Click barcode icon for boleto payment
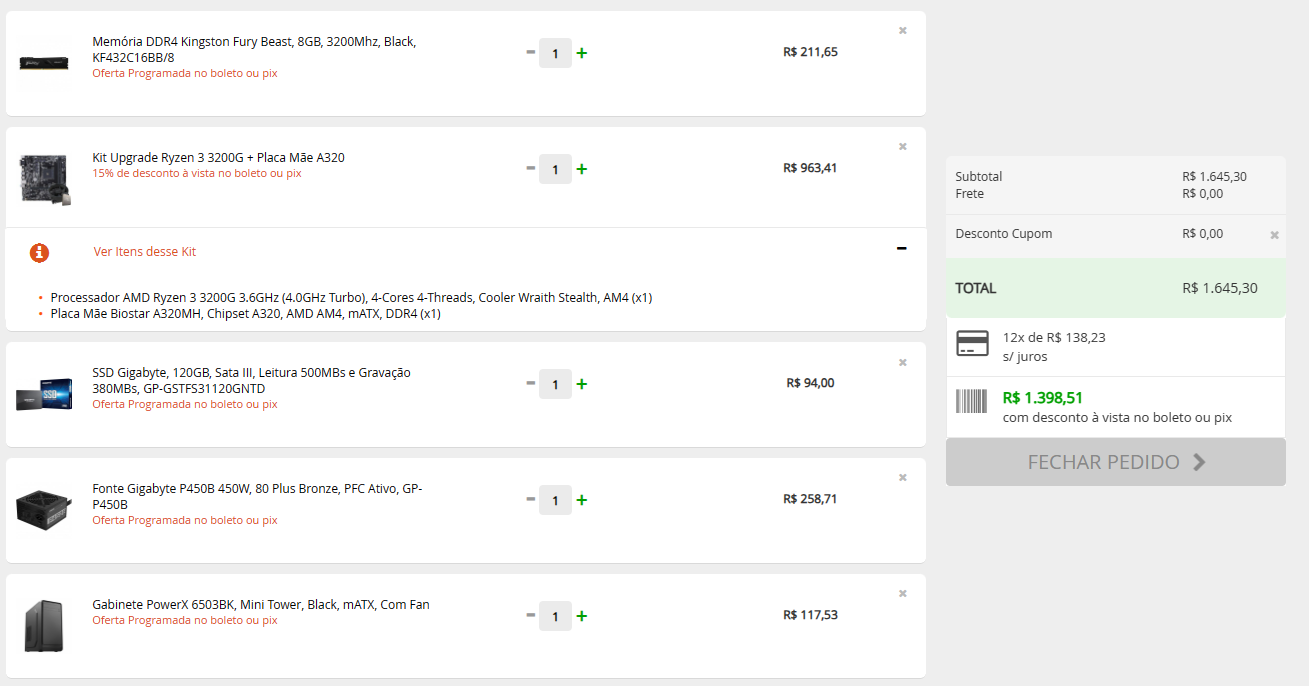 click(x=972, y=401)
